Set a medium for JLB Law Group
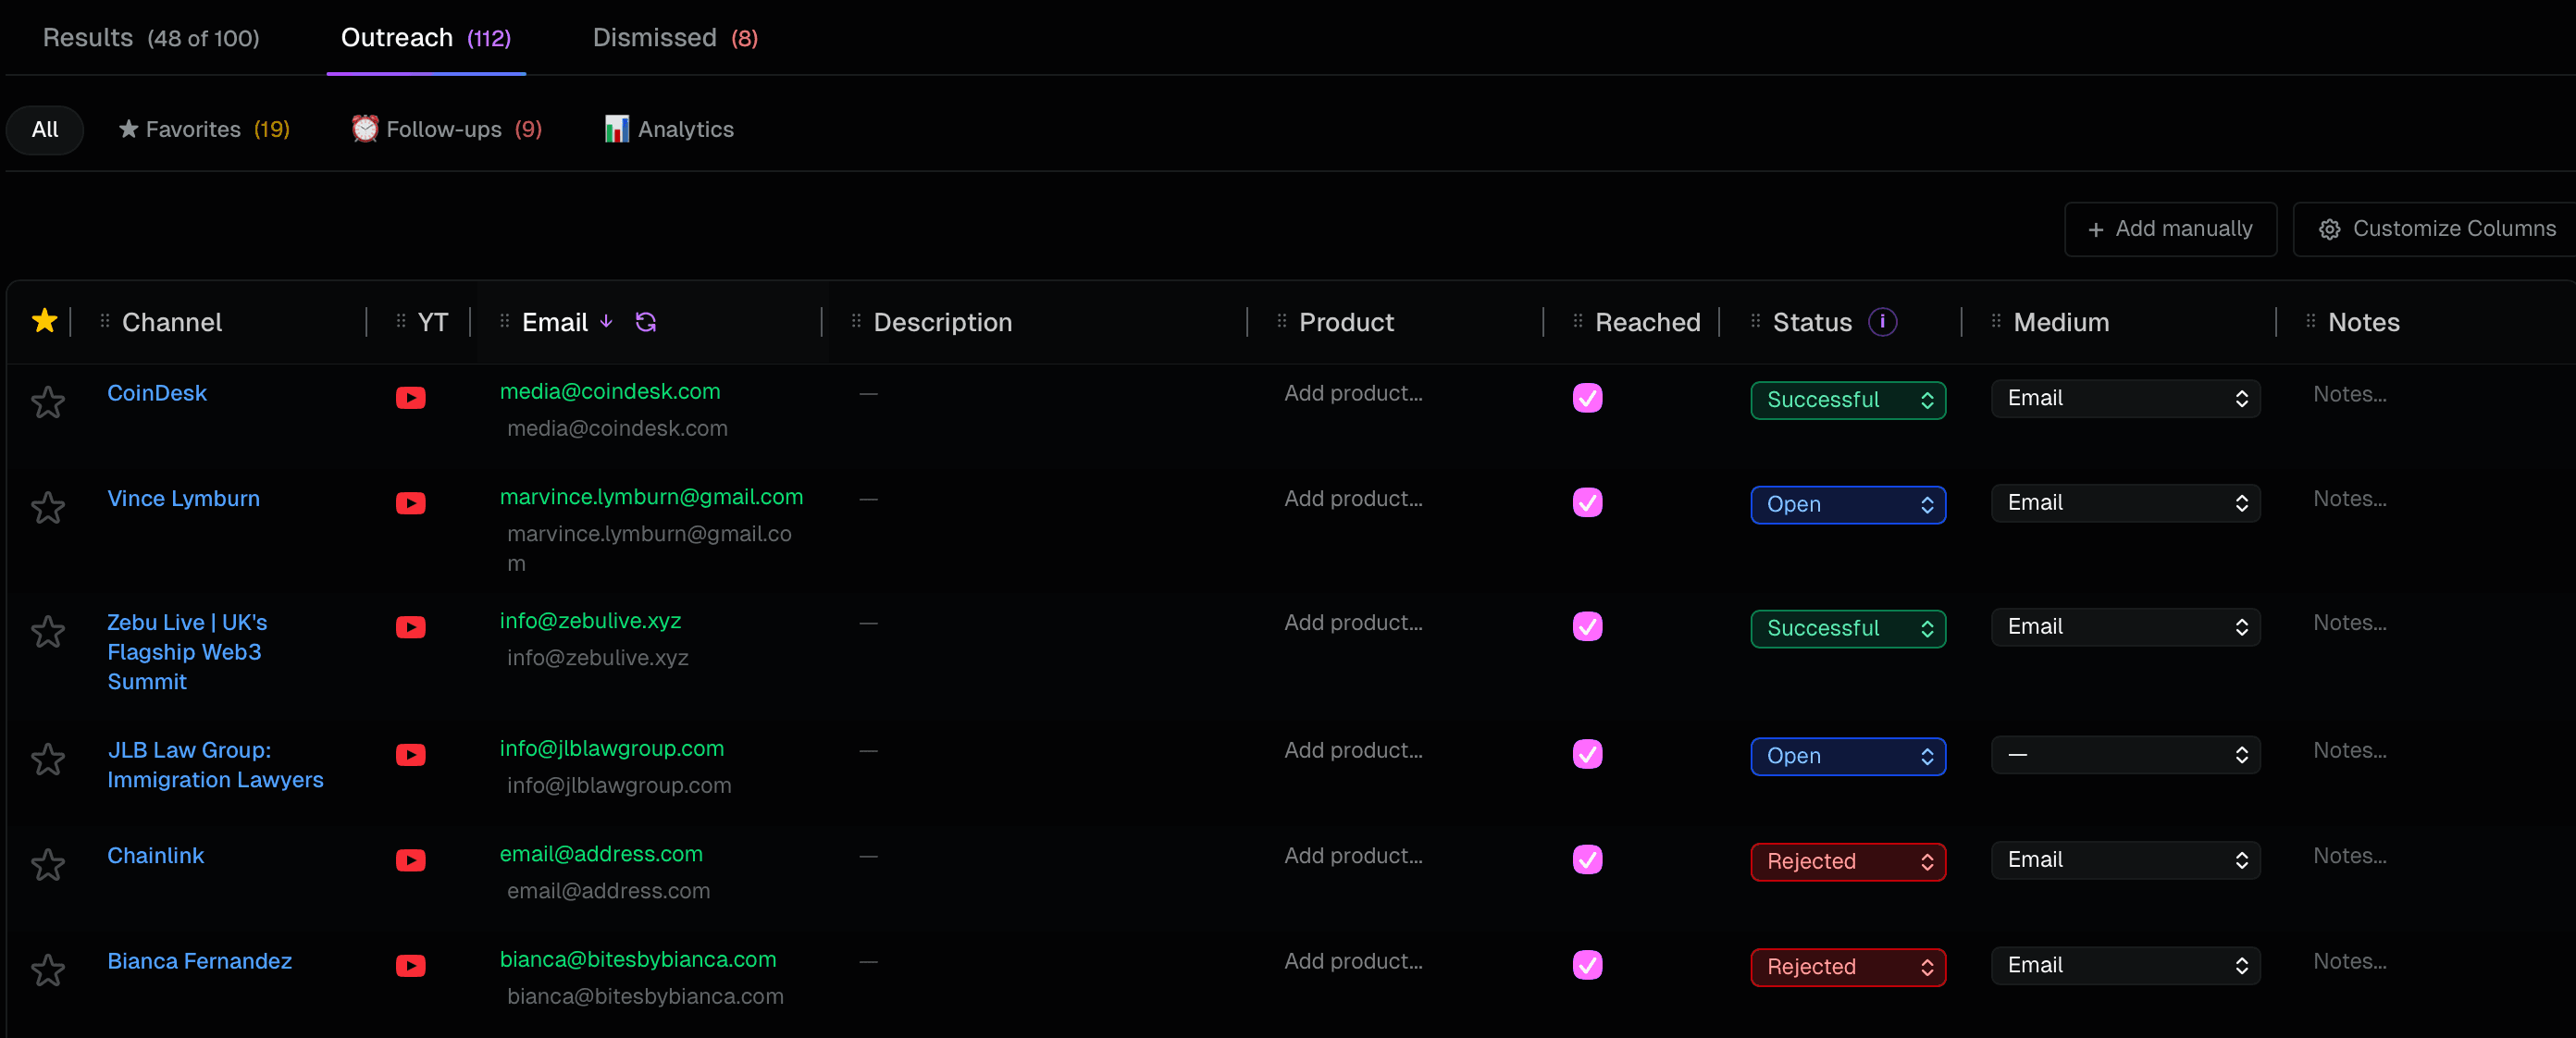 [x=2125, y=755]
